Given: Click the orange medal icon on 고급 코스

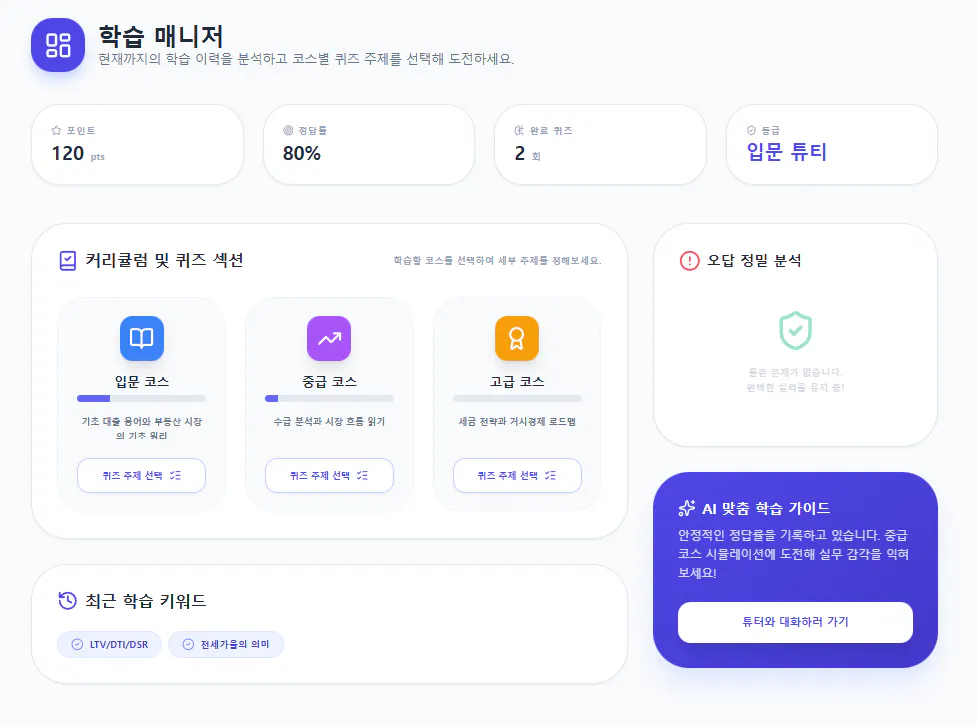Looking at the screenshot, I should click(x=516, y=338).
